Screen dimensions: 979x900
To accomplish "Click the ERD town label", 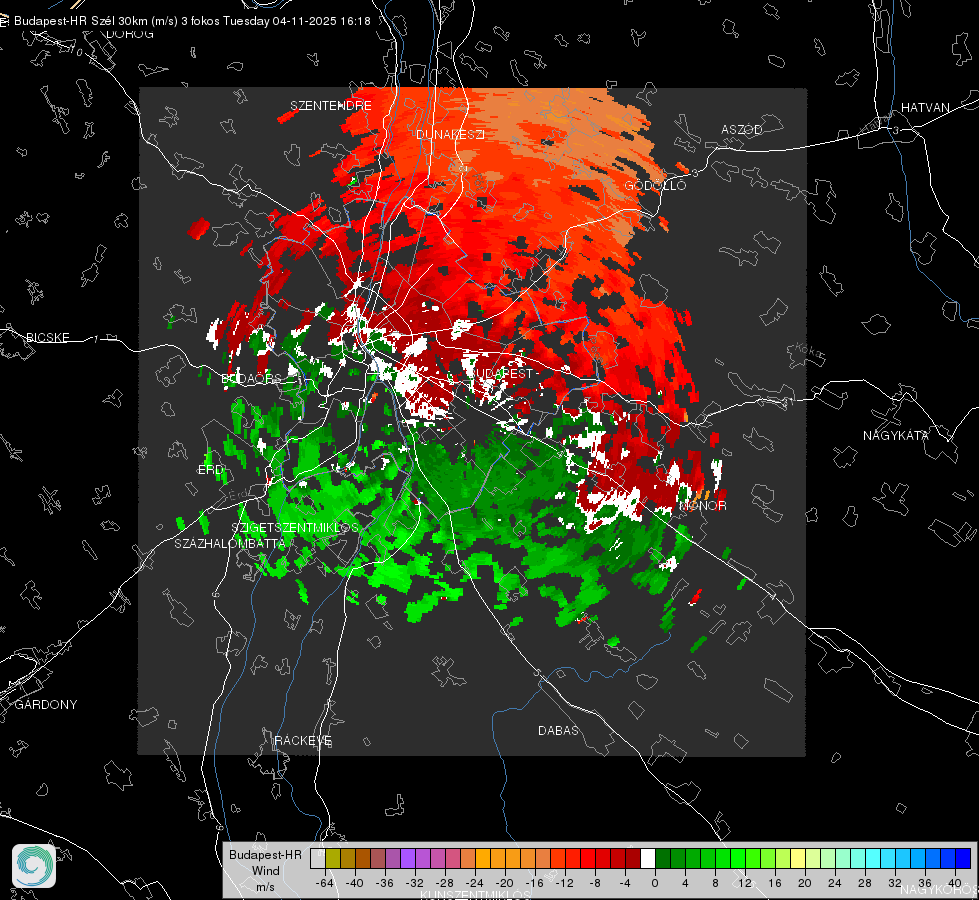I will coord(210,470).
